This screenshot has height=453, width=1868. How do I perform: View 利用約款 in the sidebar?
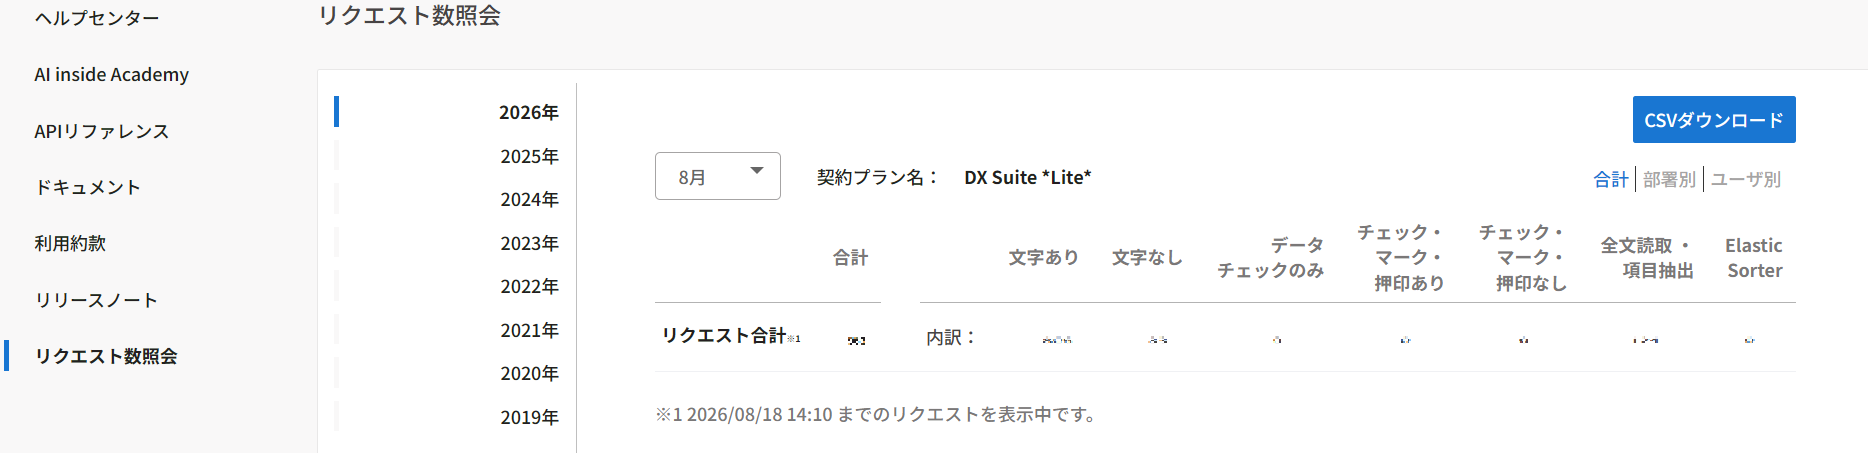70,243
